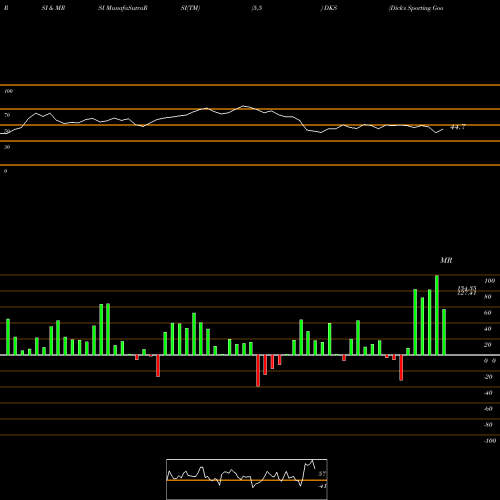
Task: Click the tallest green bar in the MR chart
Action: (x=437, y=315)
